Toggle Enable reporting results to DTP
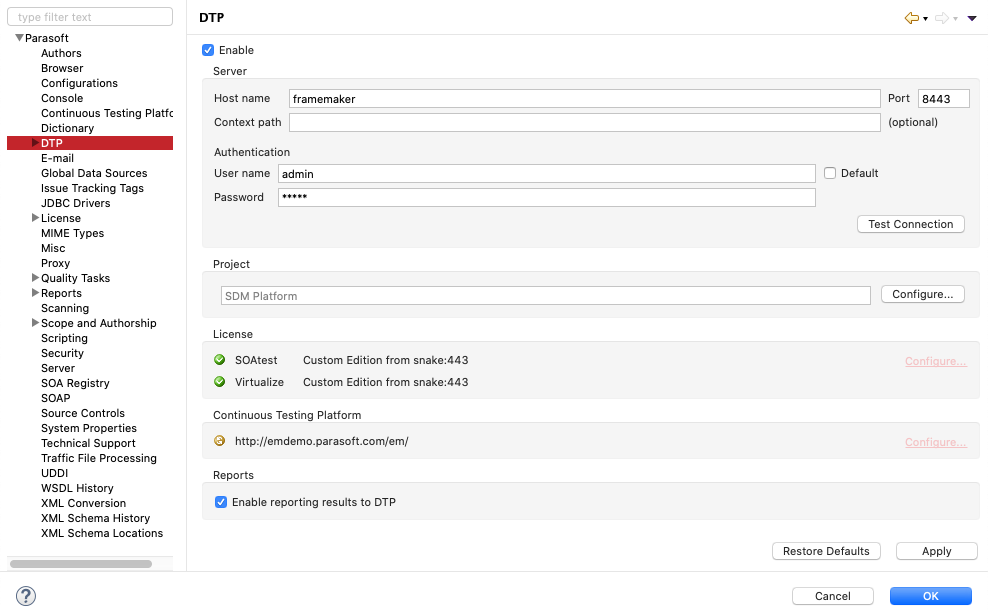 coord(221,502)
